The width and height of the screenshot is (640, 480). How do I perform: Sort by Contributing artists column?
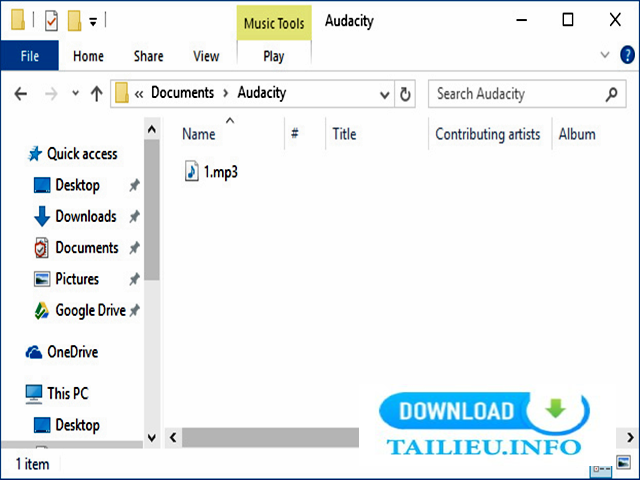pos(488,134)
